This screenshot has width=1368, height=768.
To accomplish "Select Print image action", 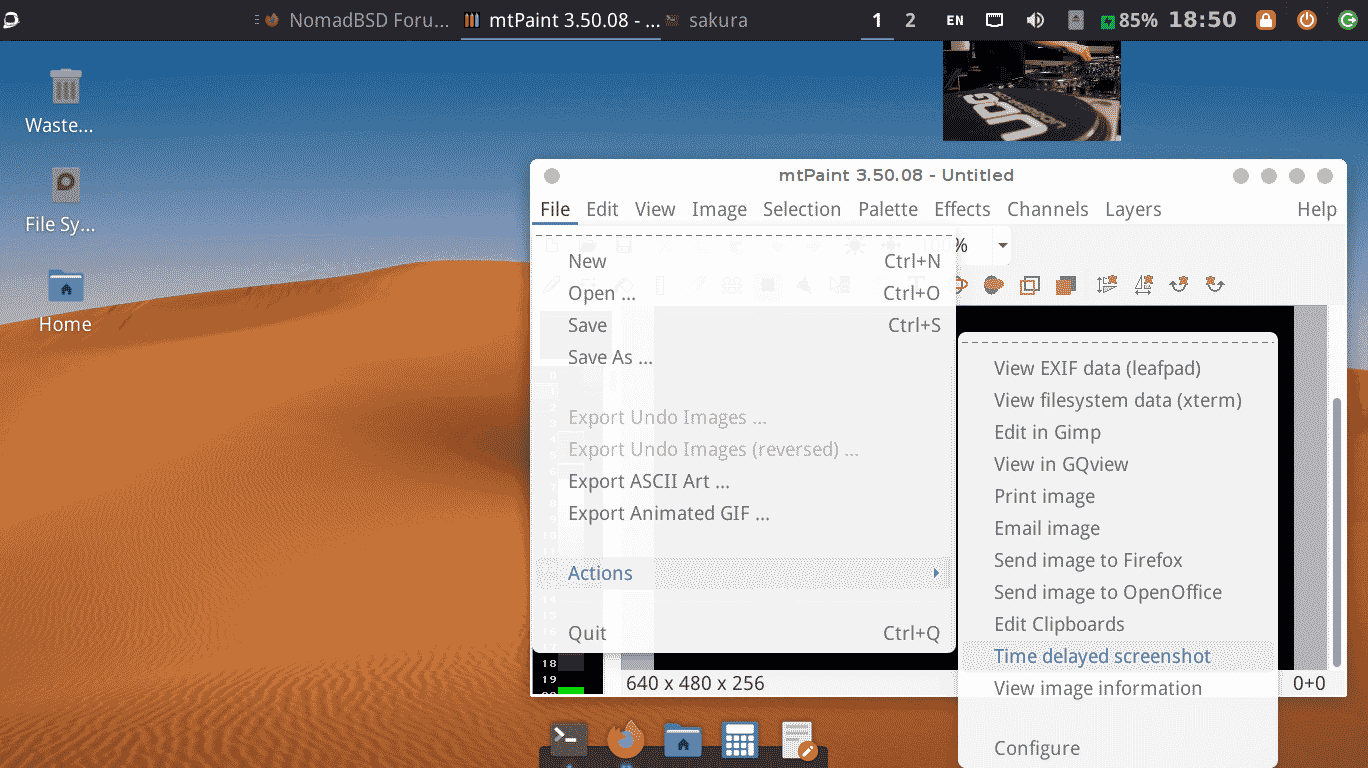I will point(1118,496).
